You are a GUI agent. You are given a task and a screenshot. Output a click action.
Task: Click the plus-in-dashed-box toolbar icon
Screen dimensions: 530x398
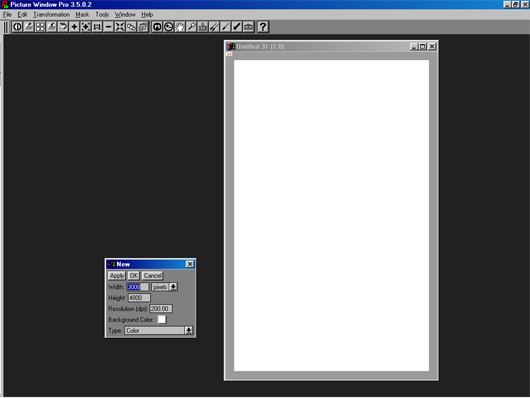pos(86,27)
